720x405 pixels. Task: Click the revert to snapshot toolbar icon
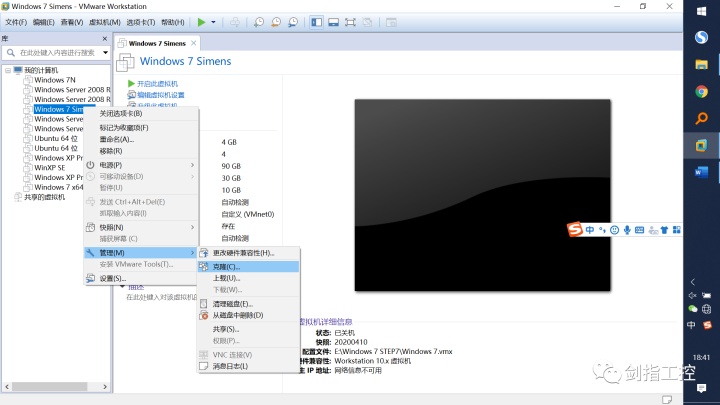pyautogui.click(x=276, y=22)
